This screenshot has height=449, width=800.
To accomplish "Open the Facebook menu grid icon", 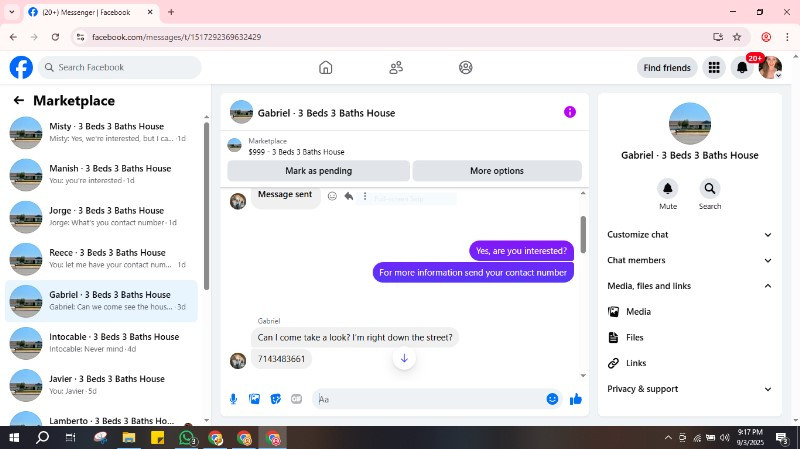I will [714, 67].
